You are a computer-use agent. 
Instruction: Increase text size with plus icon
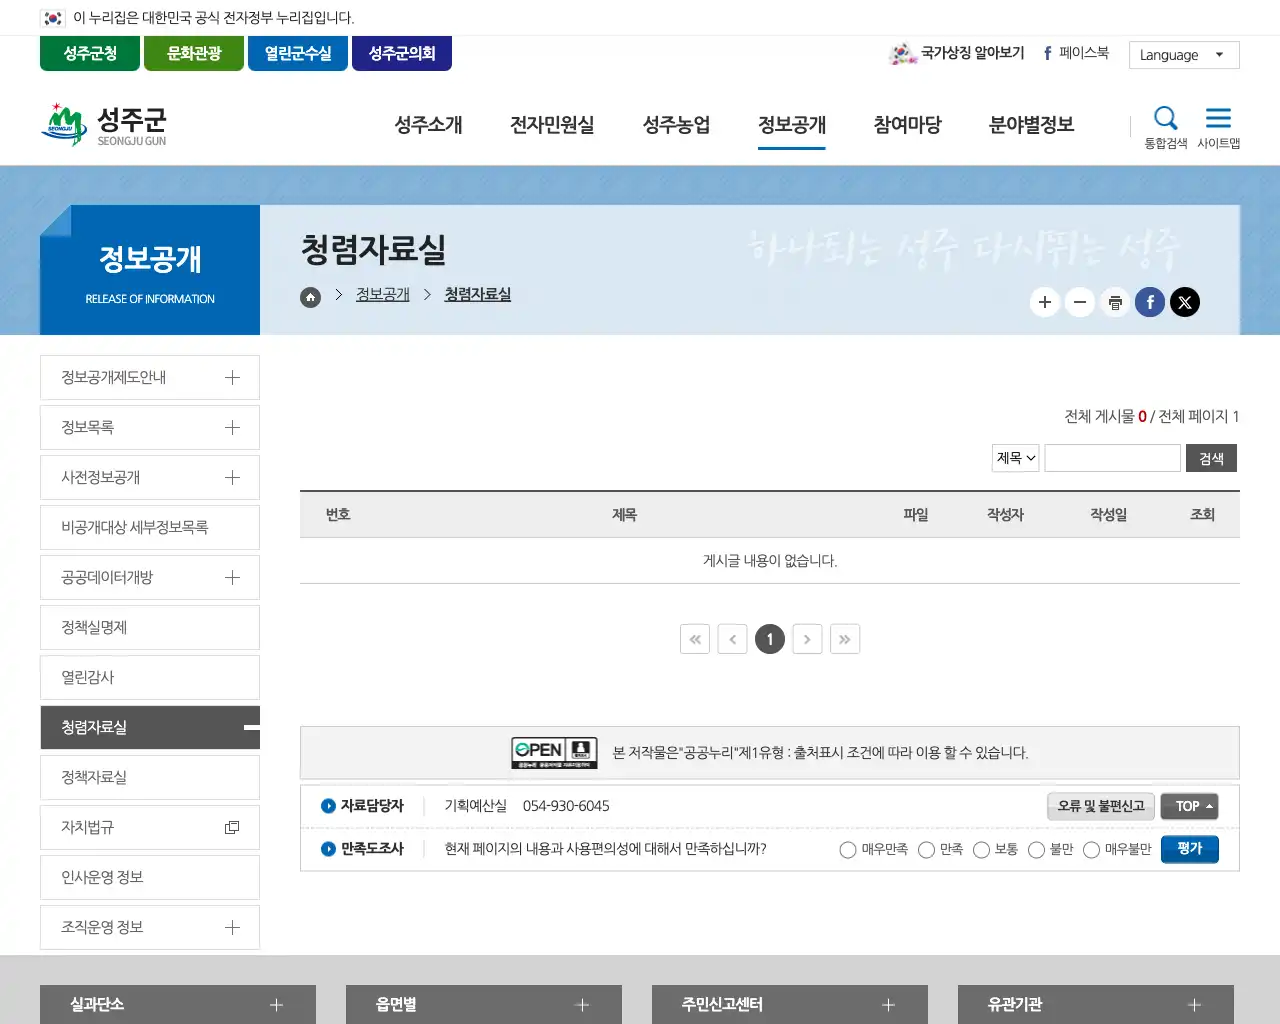click(x=1045, y=302)
